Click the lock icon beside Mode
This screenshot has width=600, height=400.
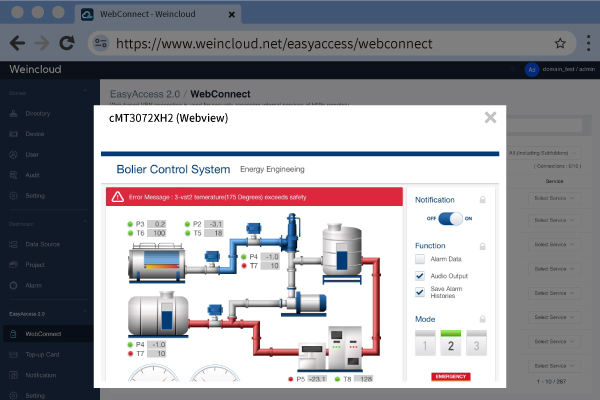pyautogui.click(x=483, y=319)
